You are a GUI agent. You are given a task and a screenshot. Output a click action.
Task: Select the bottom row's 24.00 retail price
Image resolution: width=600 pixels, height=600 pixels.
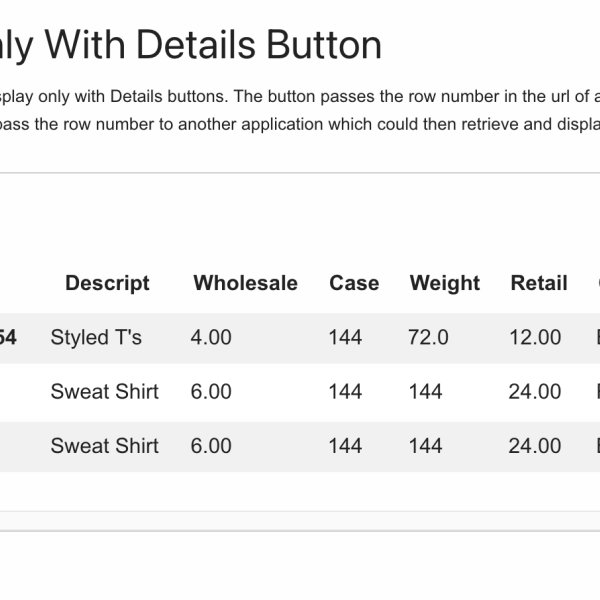534,446
